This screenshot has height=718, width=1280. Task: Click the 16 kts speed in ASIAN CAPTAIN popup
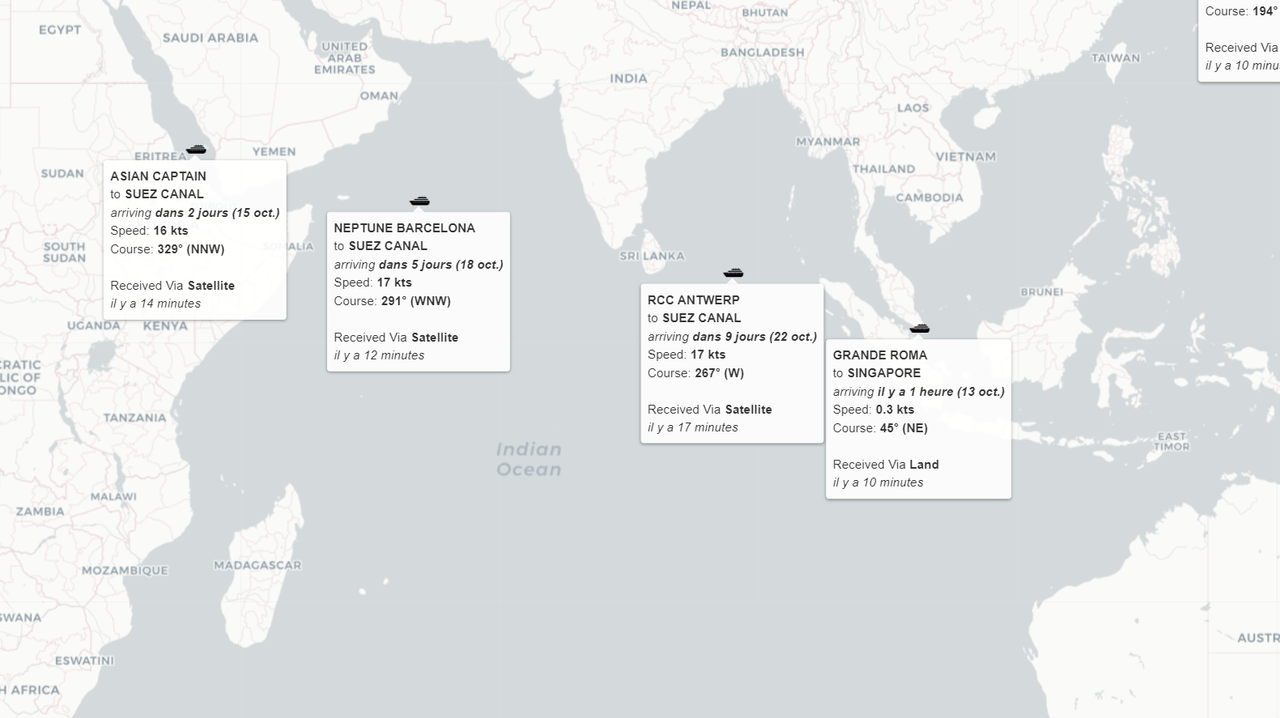point(171,231)
